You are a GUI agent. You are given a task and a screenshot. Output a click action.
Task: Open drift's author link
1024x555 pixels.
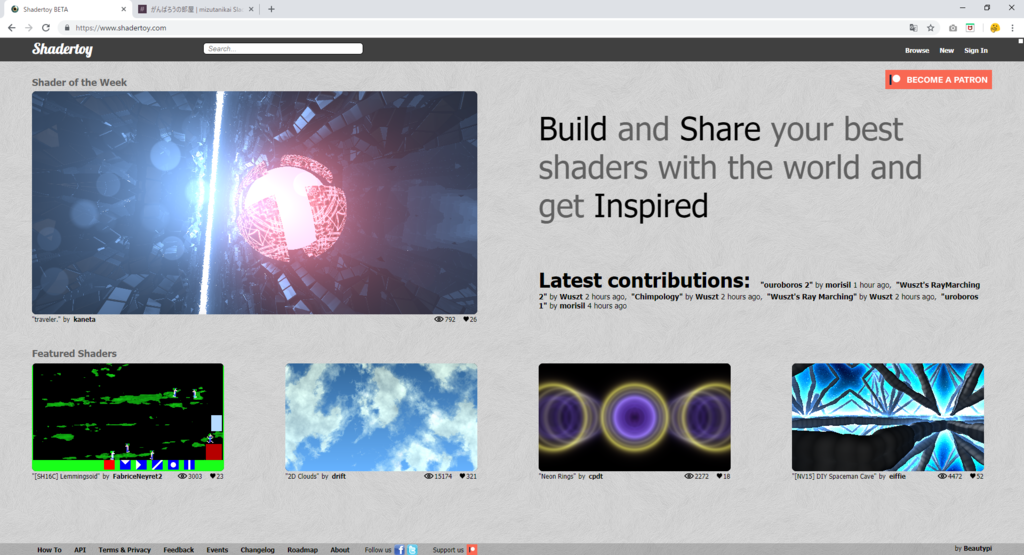click(338, 476)
